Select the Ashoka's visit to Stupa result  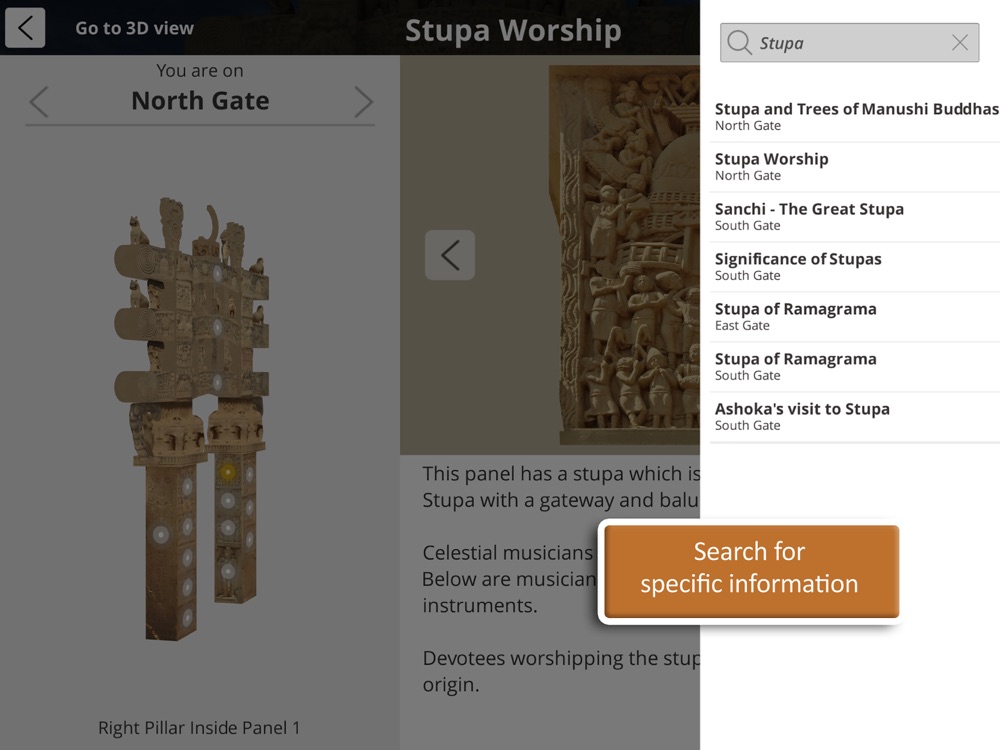pos(855,416)
